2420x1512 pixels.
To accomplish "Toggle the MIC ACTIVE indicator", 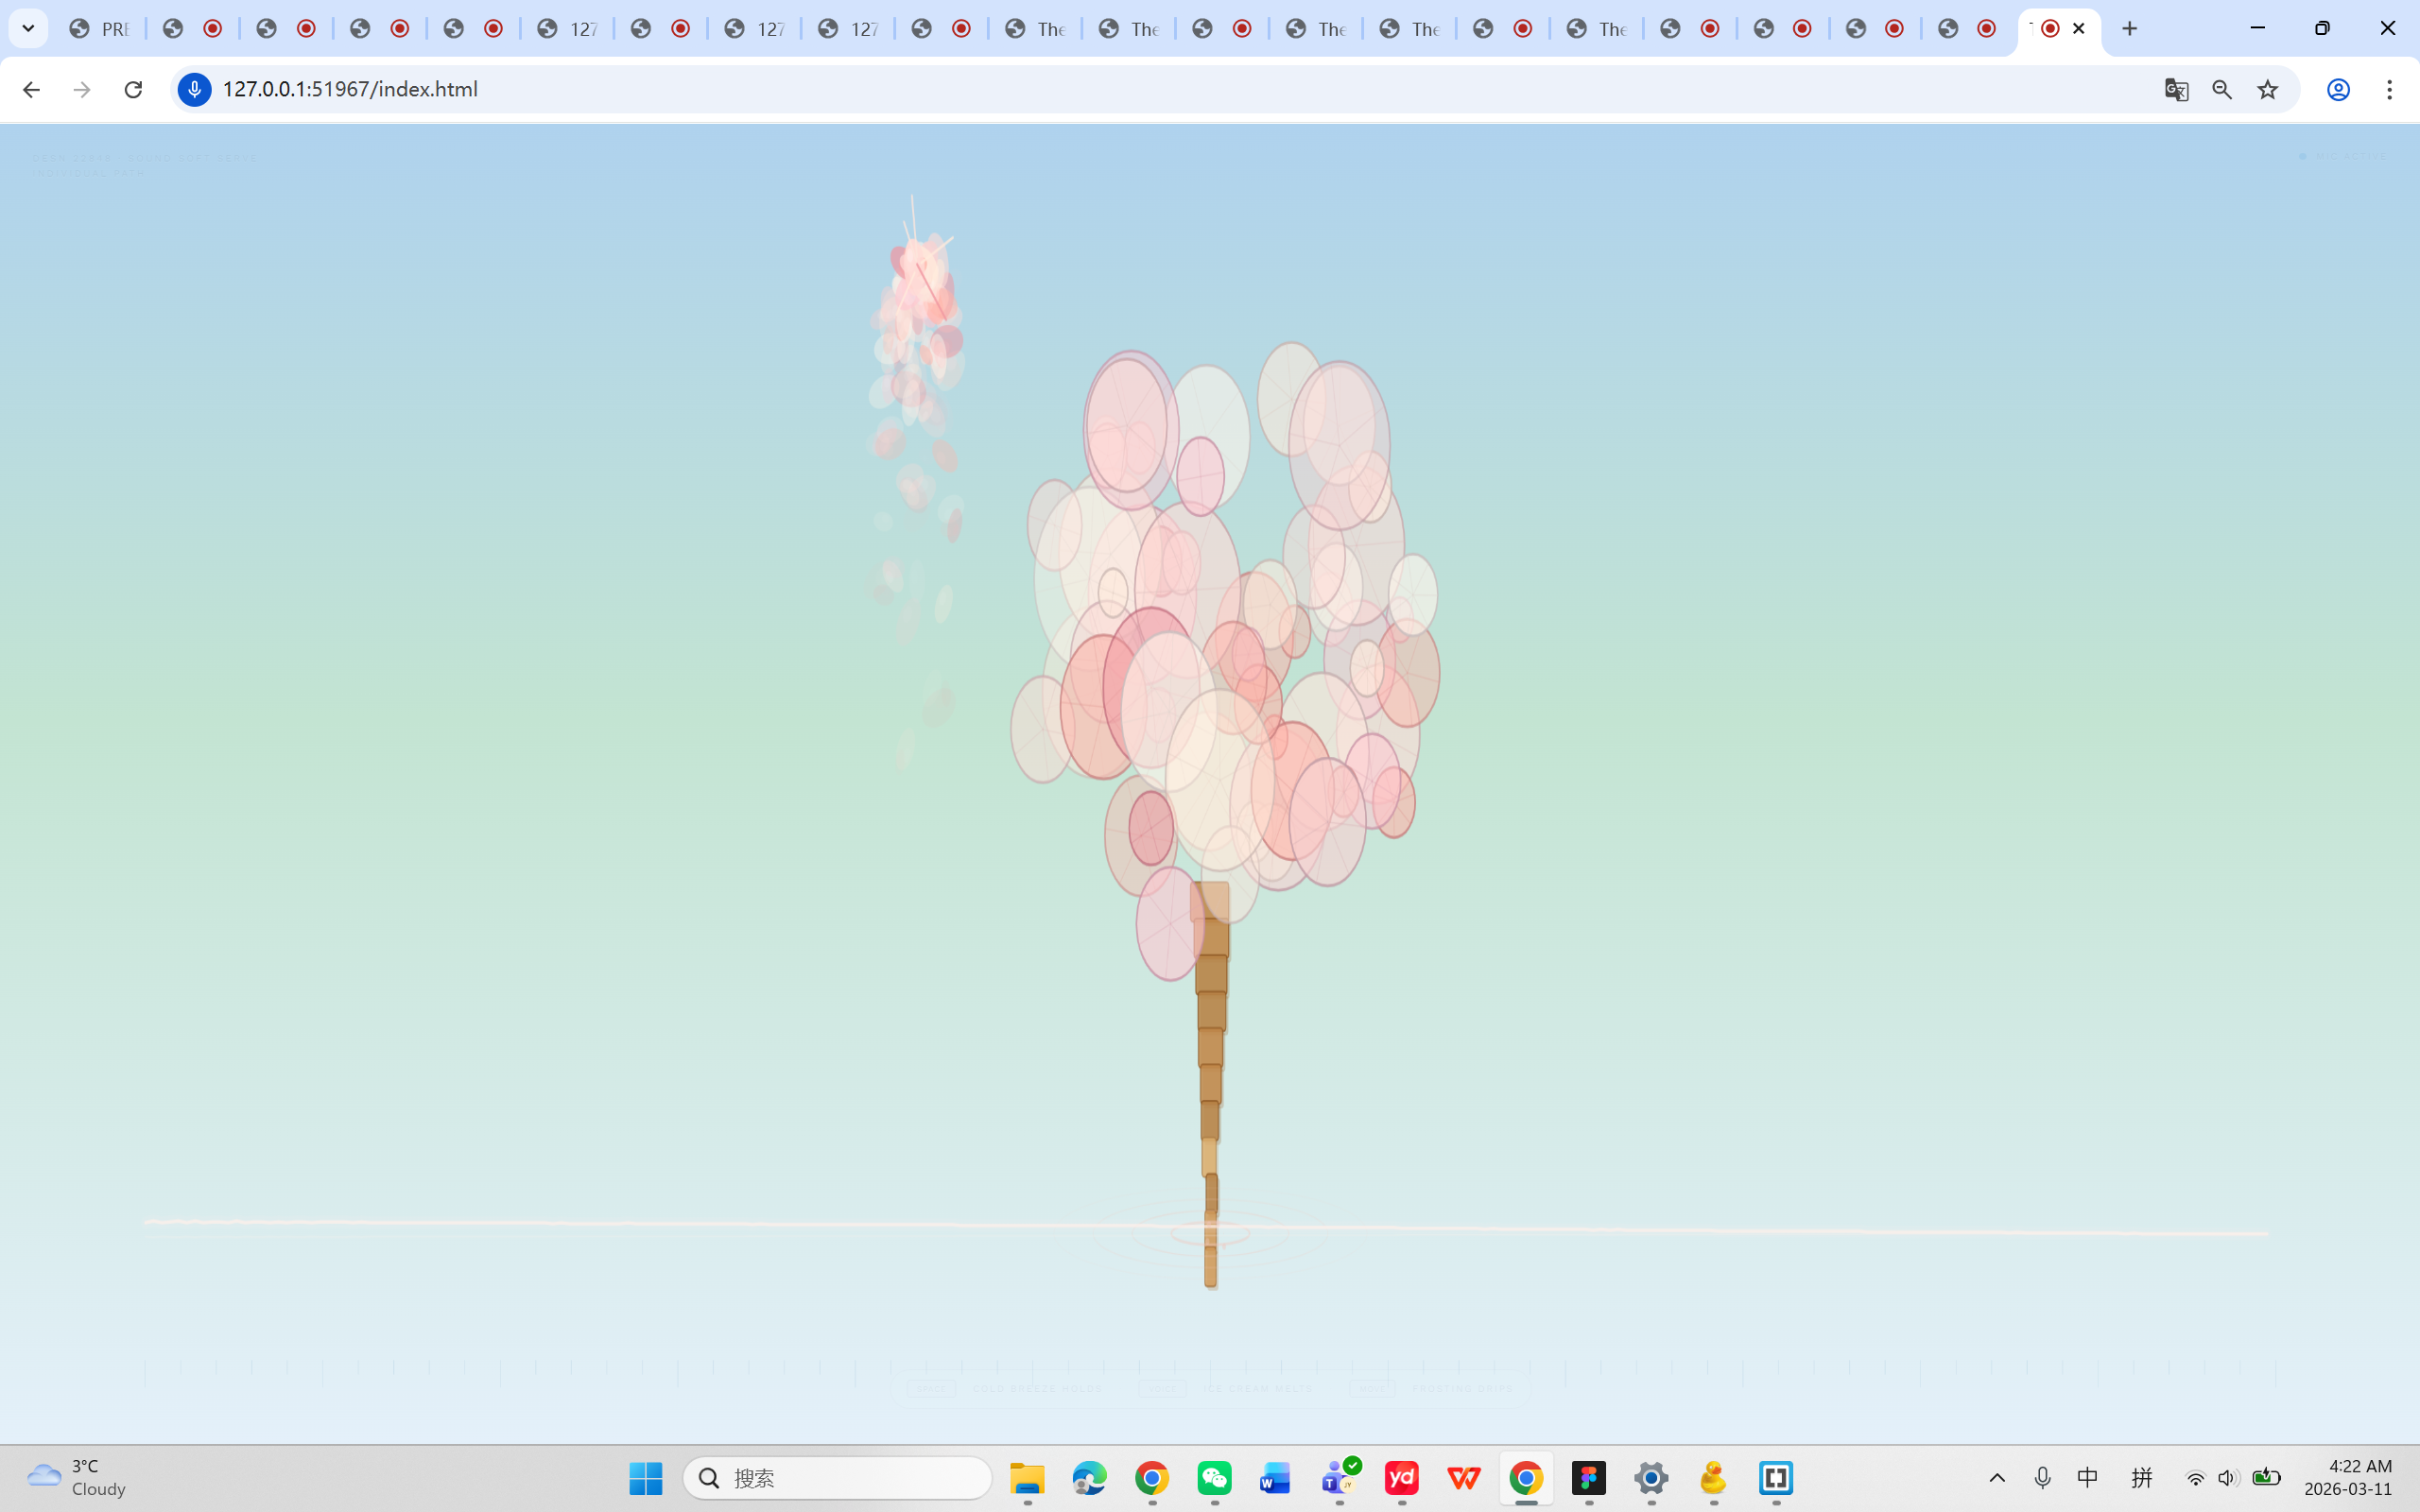I will [2345, 157].
